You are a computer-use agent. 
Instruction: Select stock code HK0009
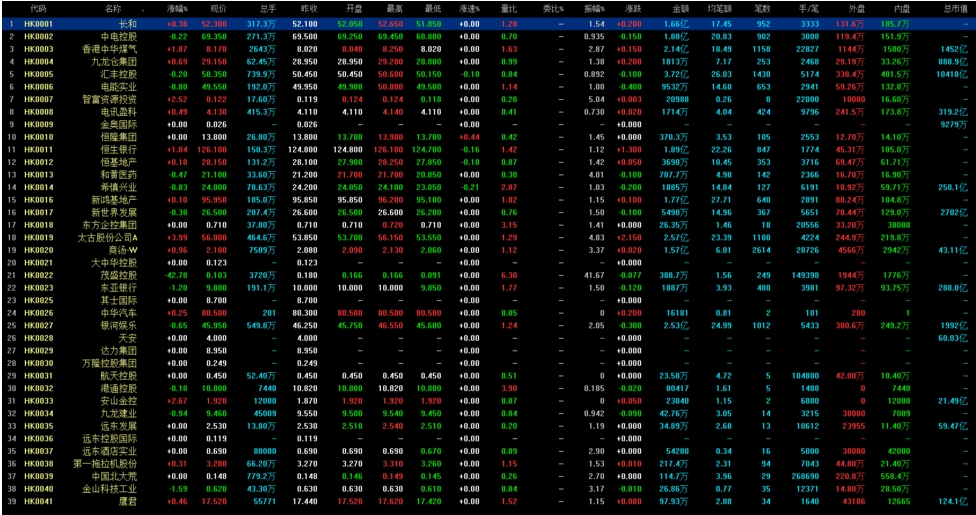39,125
